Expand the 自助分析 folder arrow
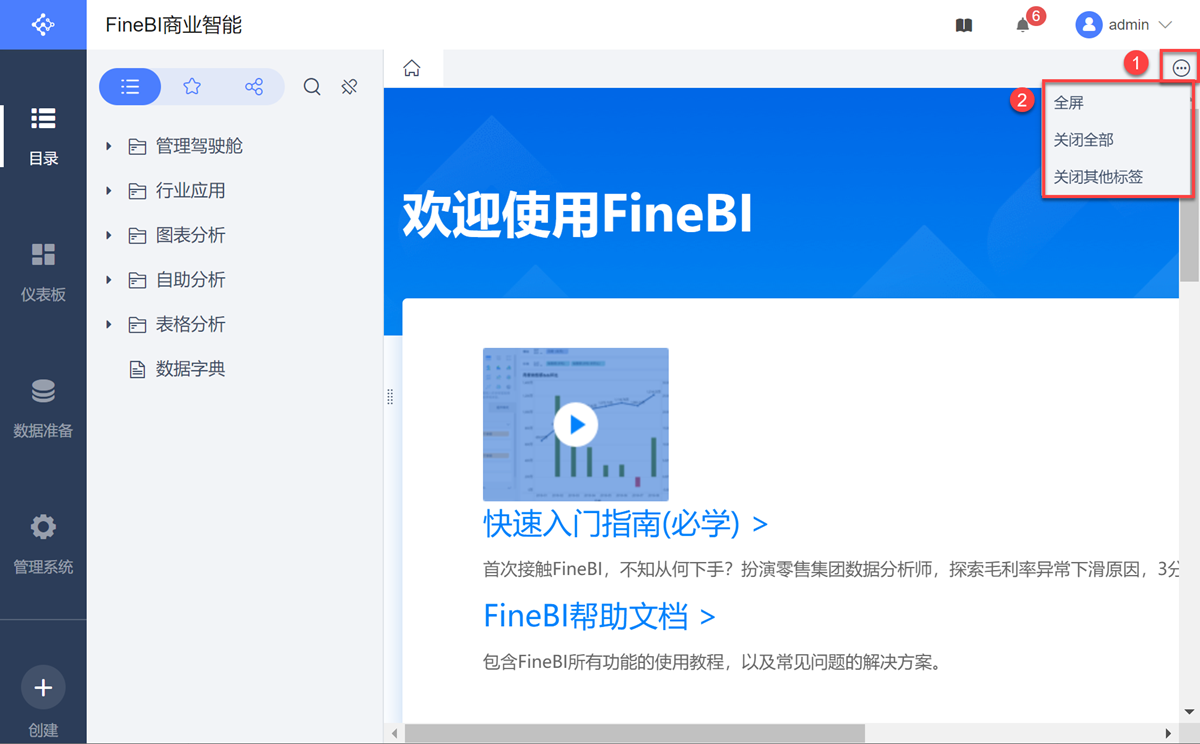The height and width of the screenshot is (744, 1200). [109, 280]
